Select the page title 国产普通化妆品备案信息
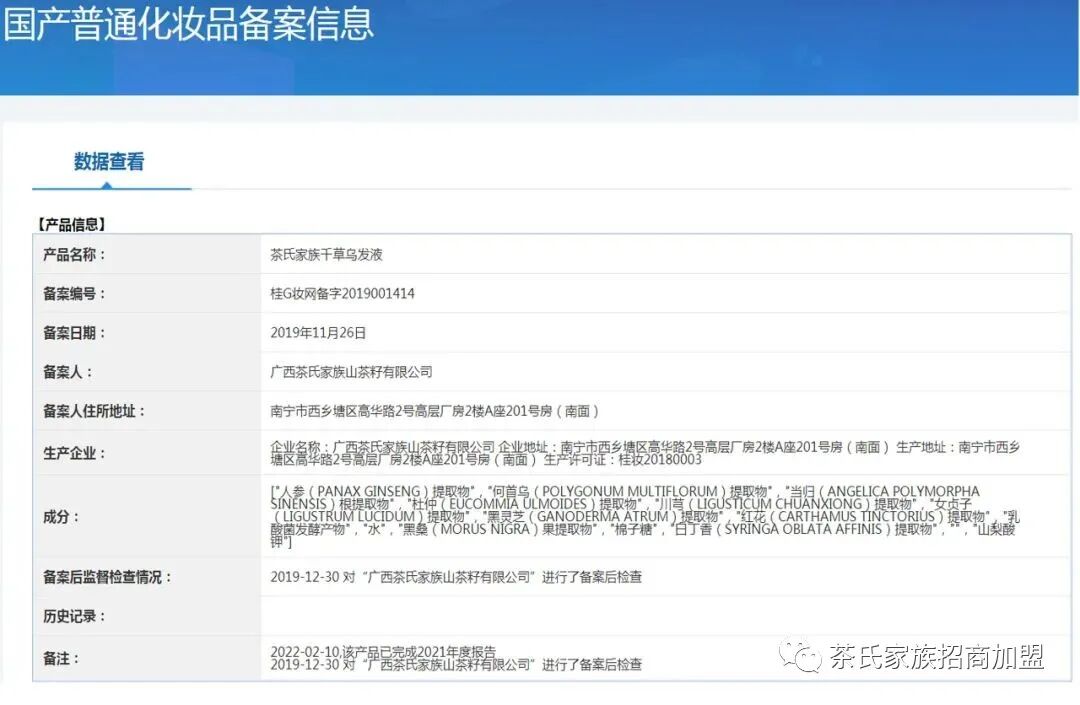Screen dimensions: 1080x705 pyautogui.click(x=188, y=23)
